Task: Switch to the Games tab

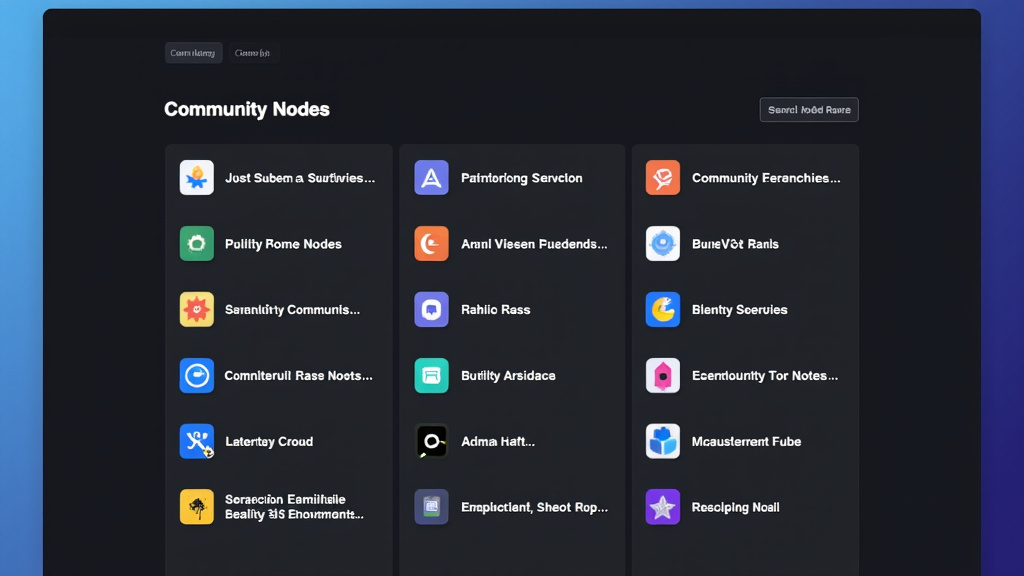Action: (253, 52)
